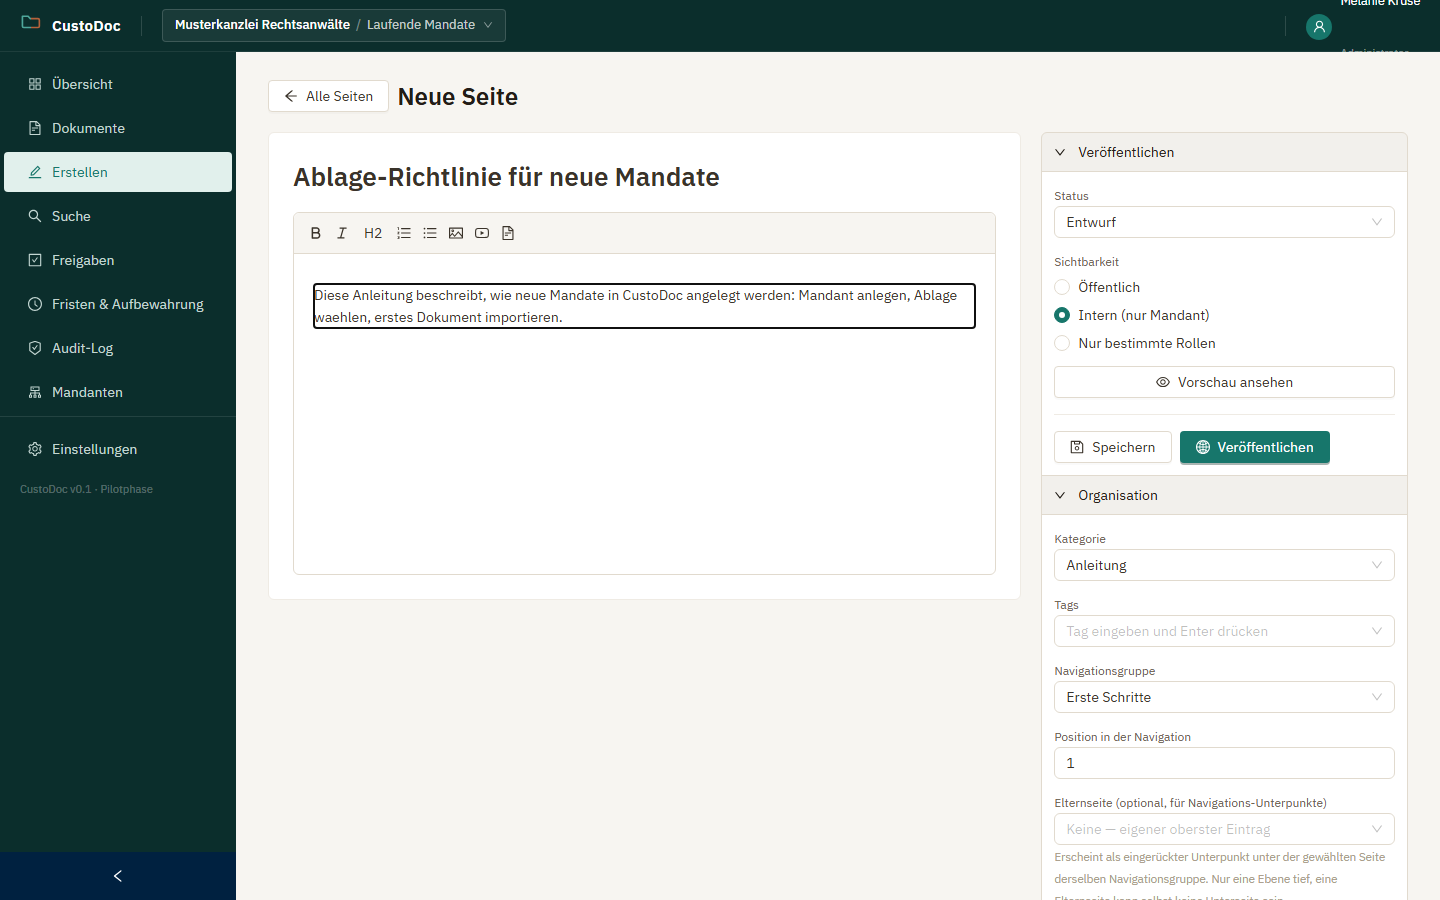
Task: Open the user avatar menu
Action: click(x=1319, y=27)
